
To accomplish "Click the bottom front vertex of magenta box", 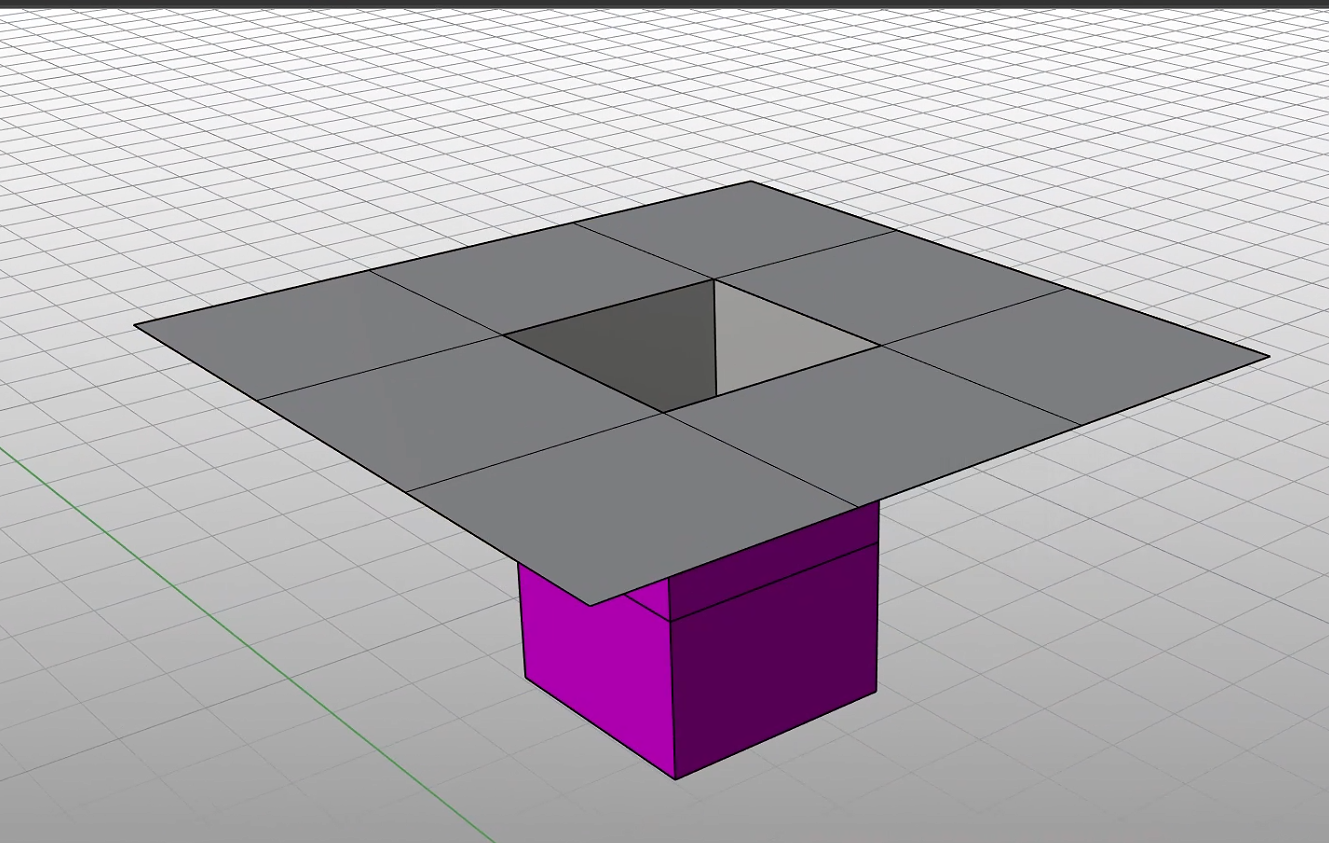I will click(x=676, y=779).
